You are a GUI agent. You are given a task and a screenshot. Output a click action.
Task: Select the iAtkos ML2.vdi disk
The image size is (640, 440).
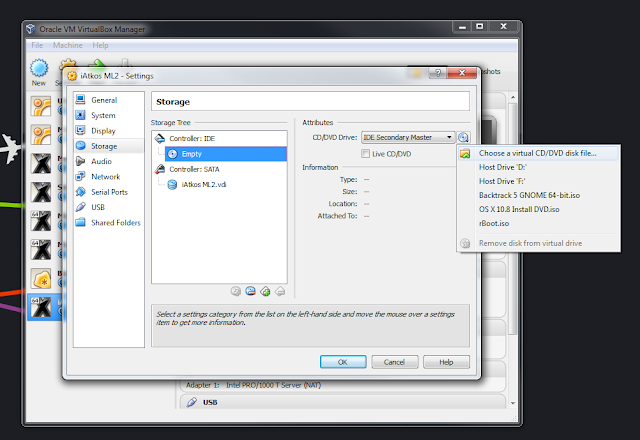(204, 184)
